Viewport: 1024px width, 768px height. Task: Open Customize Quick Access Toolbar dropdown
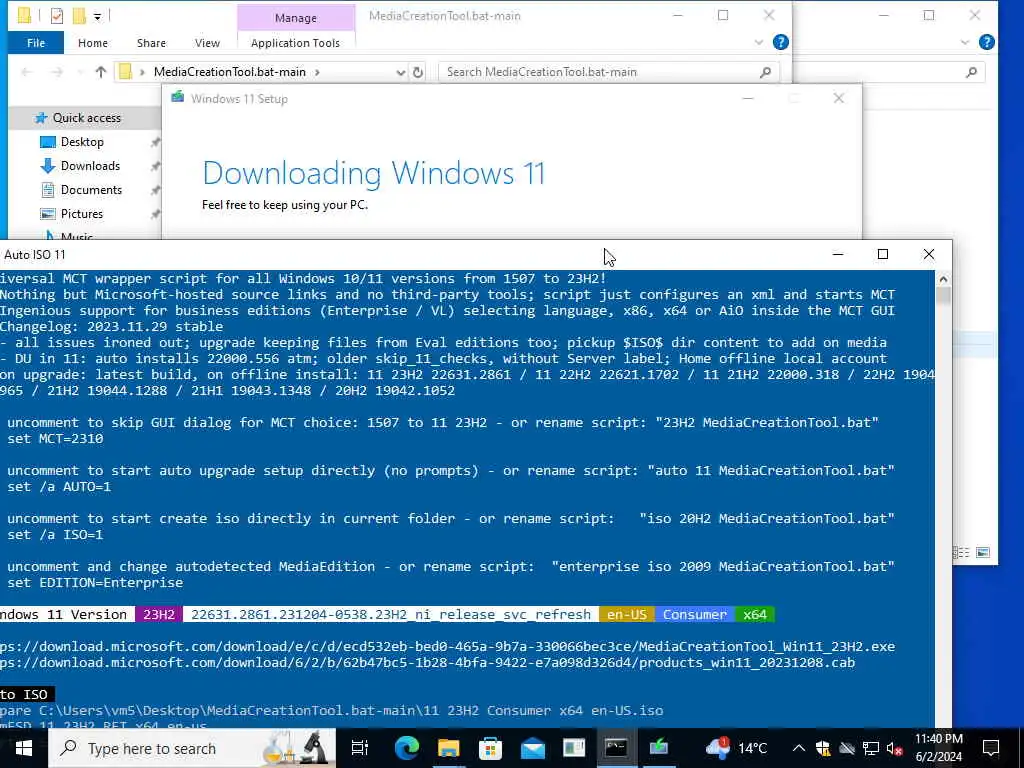coord(97,16)
